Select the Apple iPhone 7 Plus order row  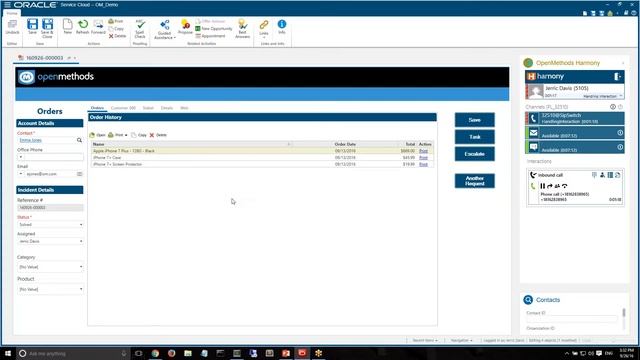(x=261, y=151)
